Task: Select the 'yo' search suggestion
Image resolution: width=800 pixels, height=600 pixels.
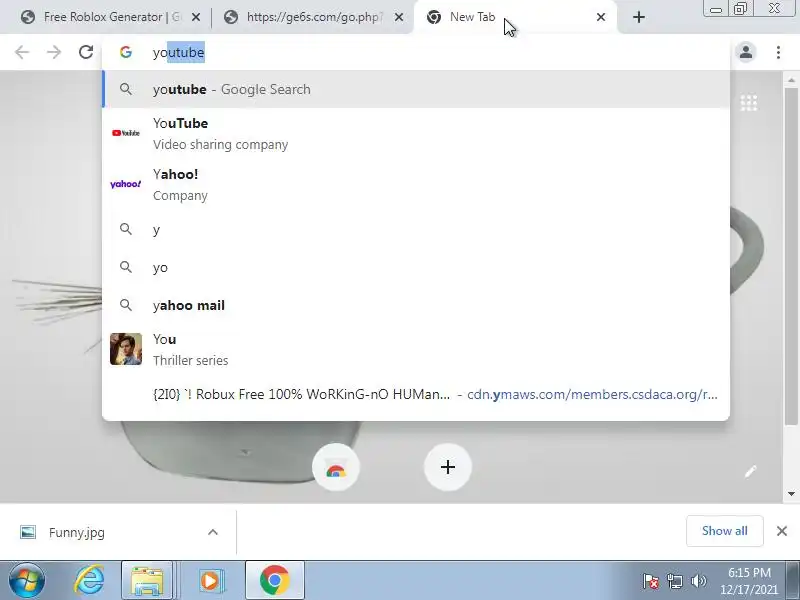Action: [x=416, y=267]
